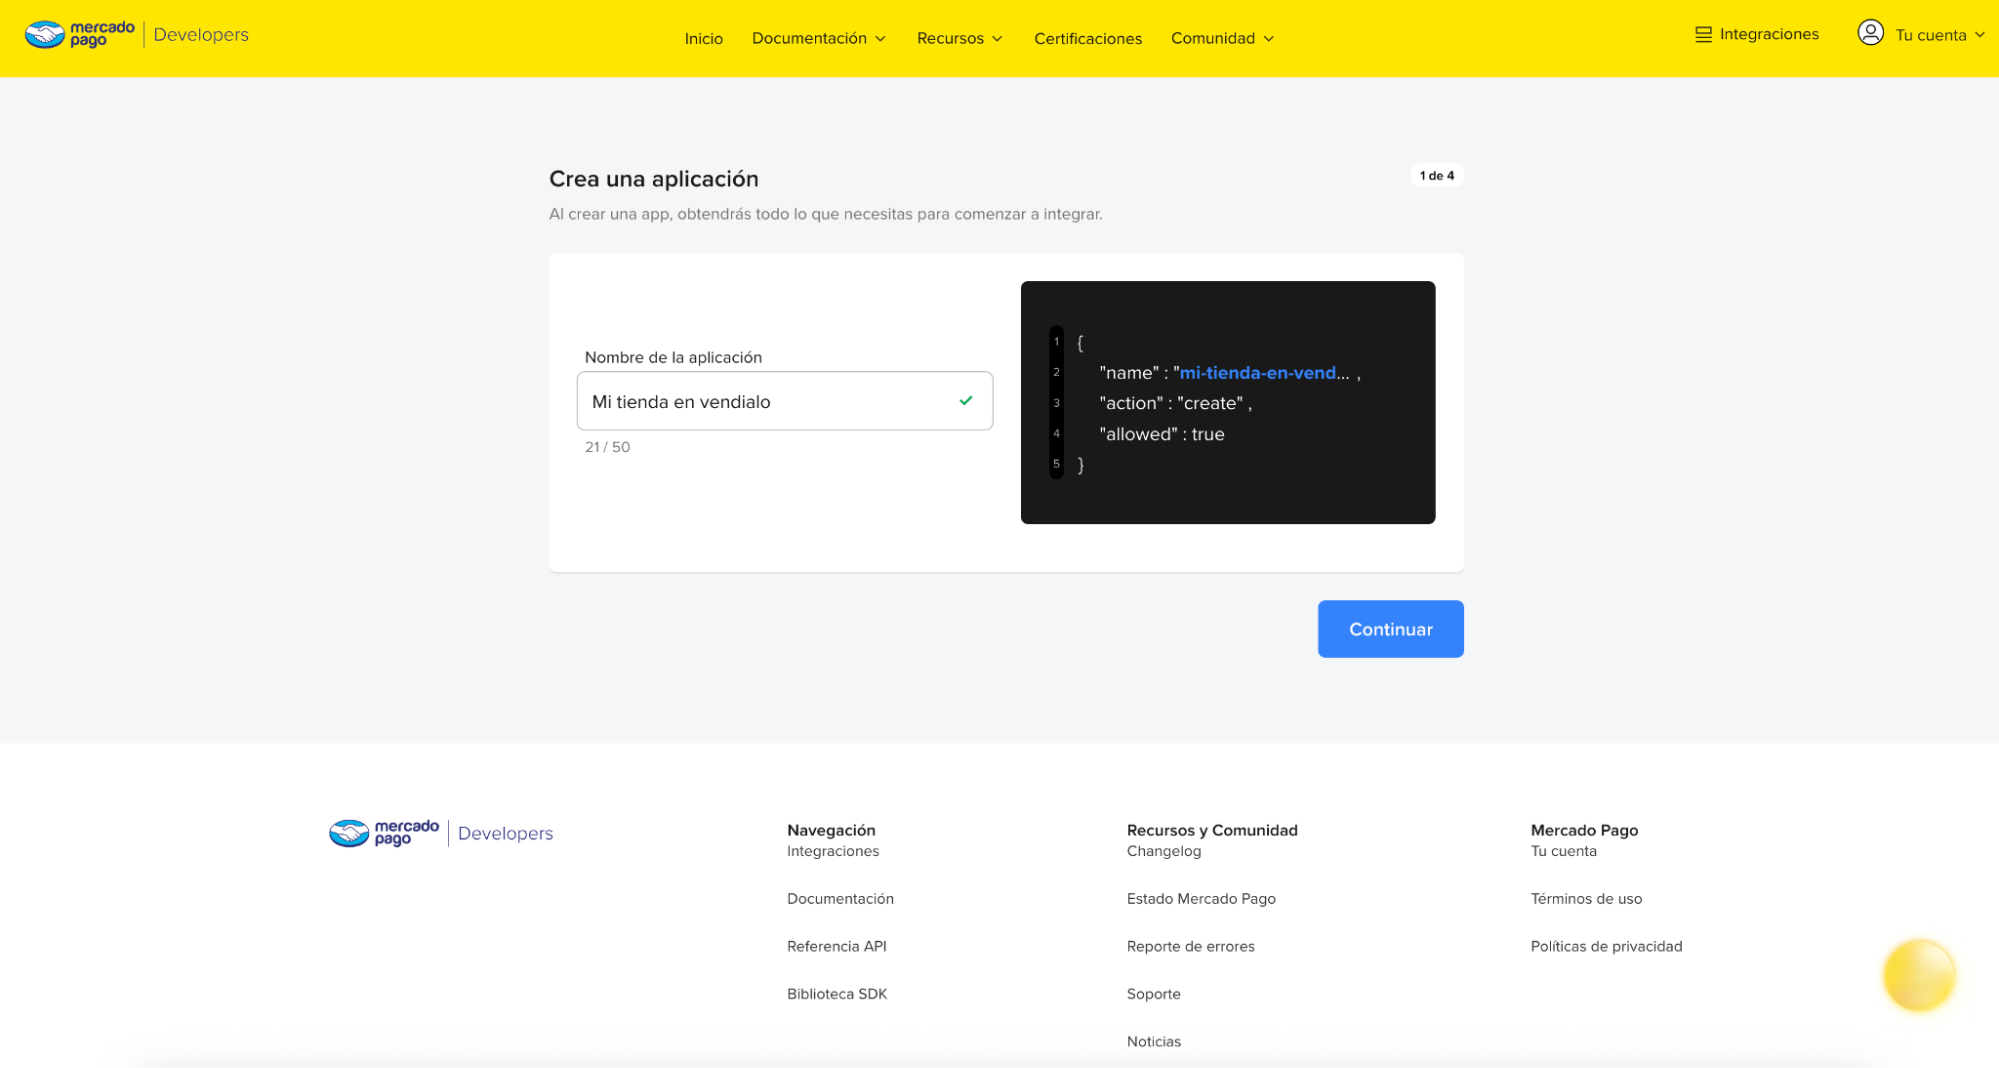Open footer Referencia API link

[x=836, y=946]
